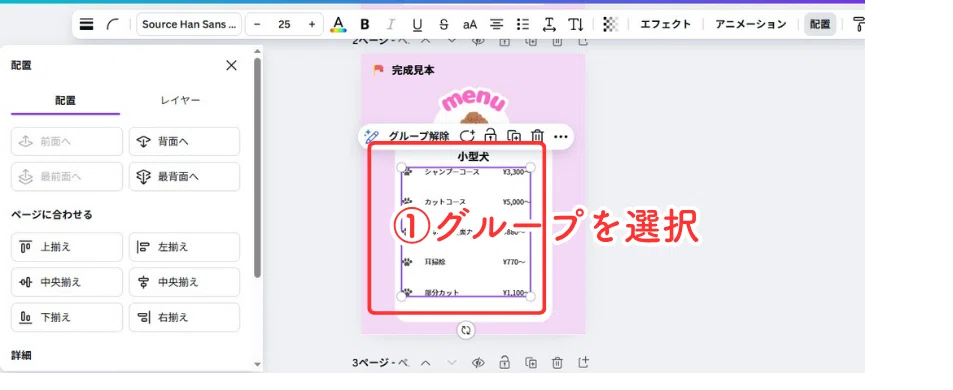Click the 部分カット text
The width and height of the screenshot is (953, 390).
442,293
